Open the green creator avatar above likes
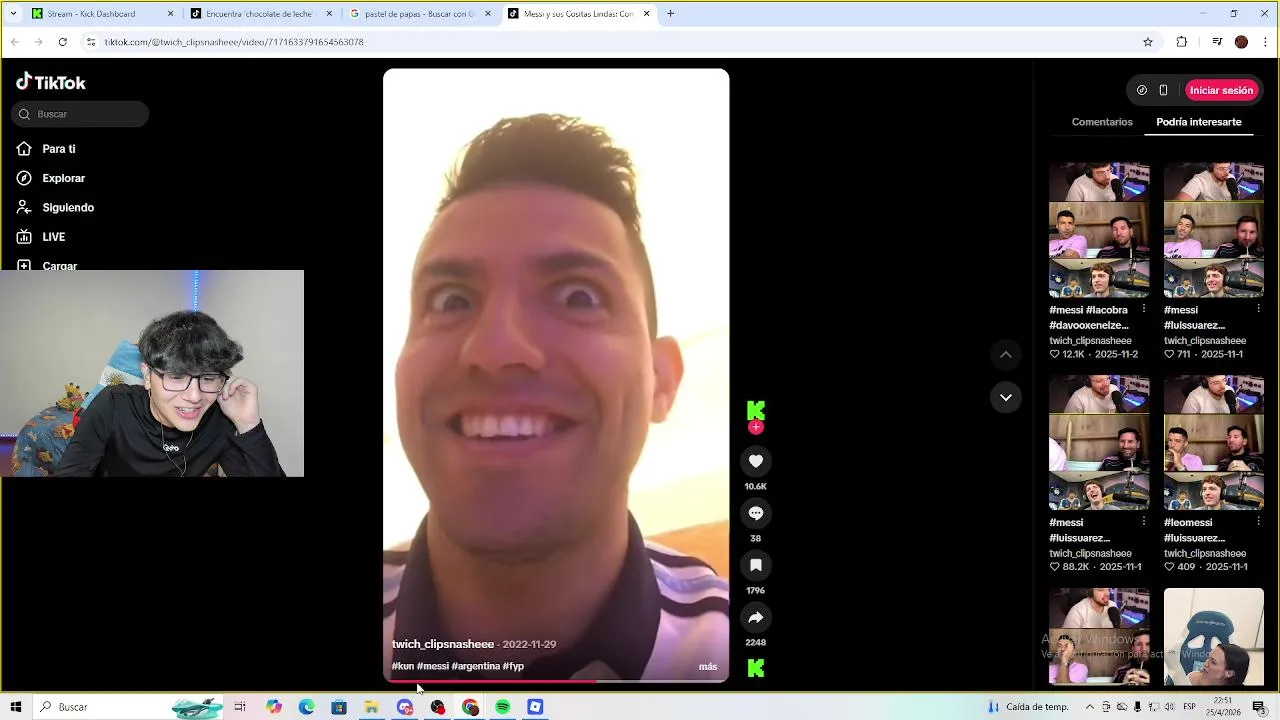This screenshot has width=1280, height=720. click(x=756, y=410)
